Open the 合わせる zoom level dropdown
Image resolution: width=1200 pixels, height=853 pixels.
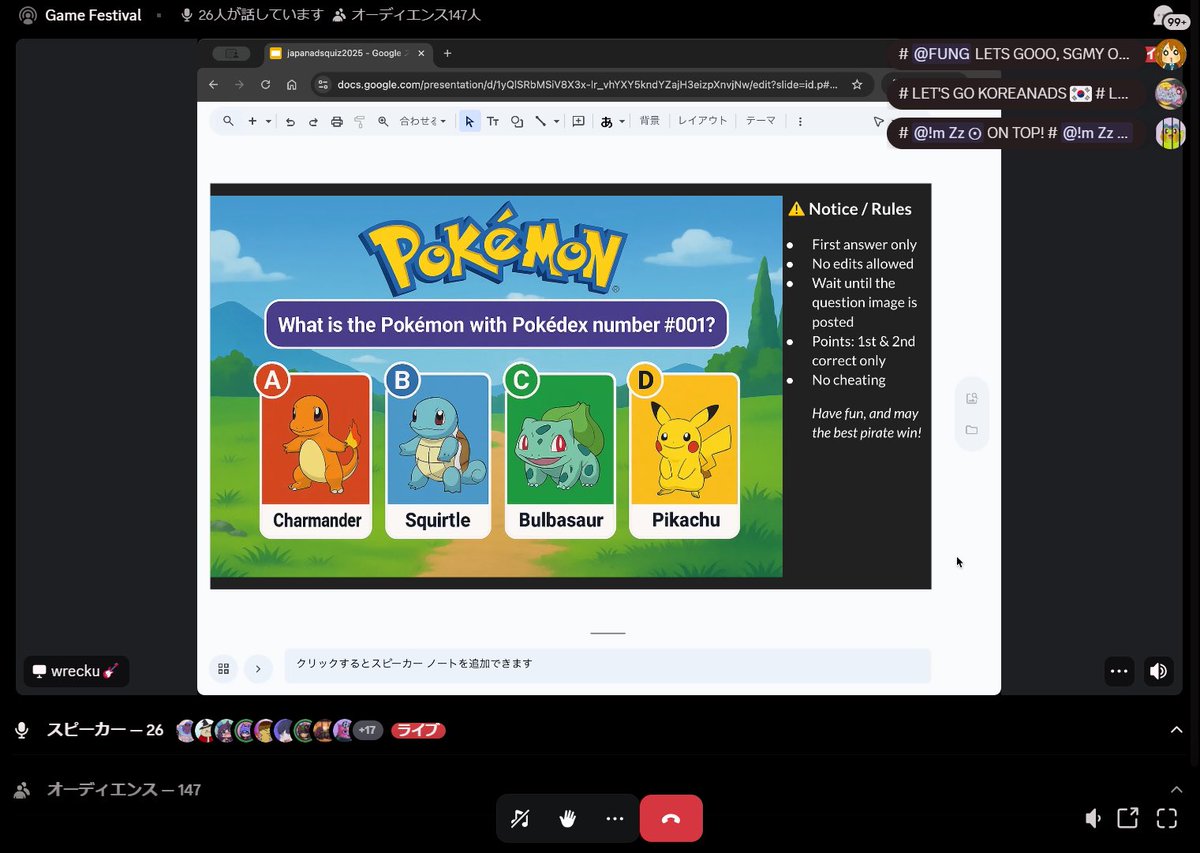tap(423, 121)
